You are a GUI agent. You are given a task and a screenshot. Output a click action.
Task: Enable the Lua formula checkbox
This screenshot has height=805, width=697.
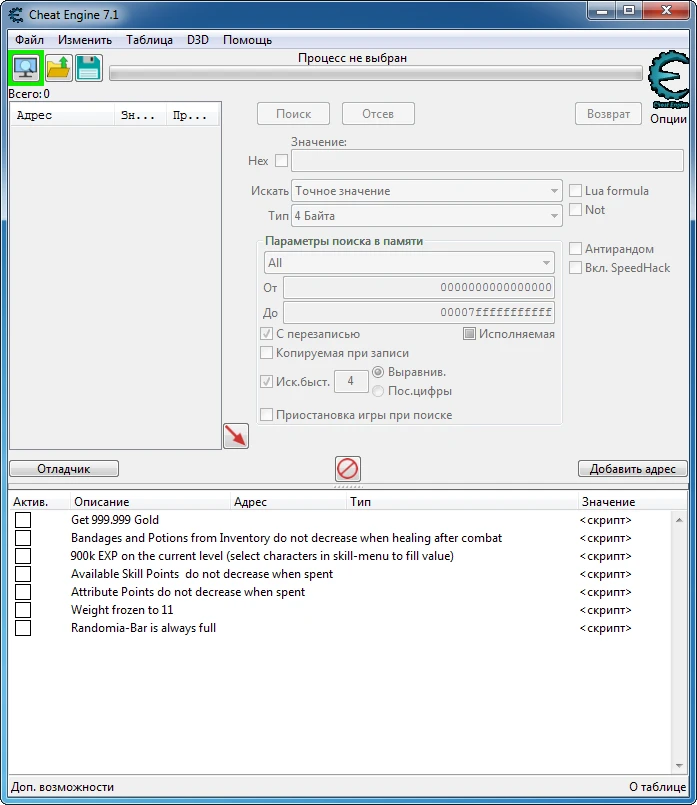point(575,190)
